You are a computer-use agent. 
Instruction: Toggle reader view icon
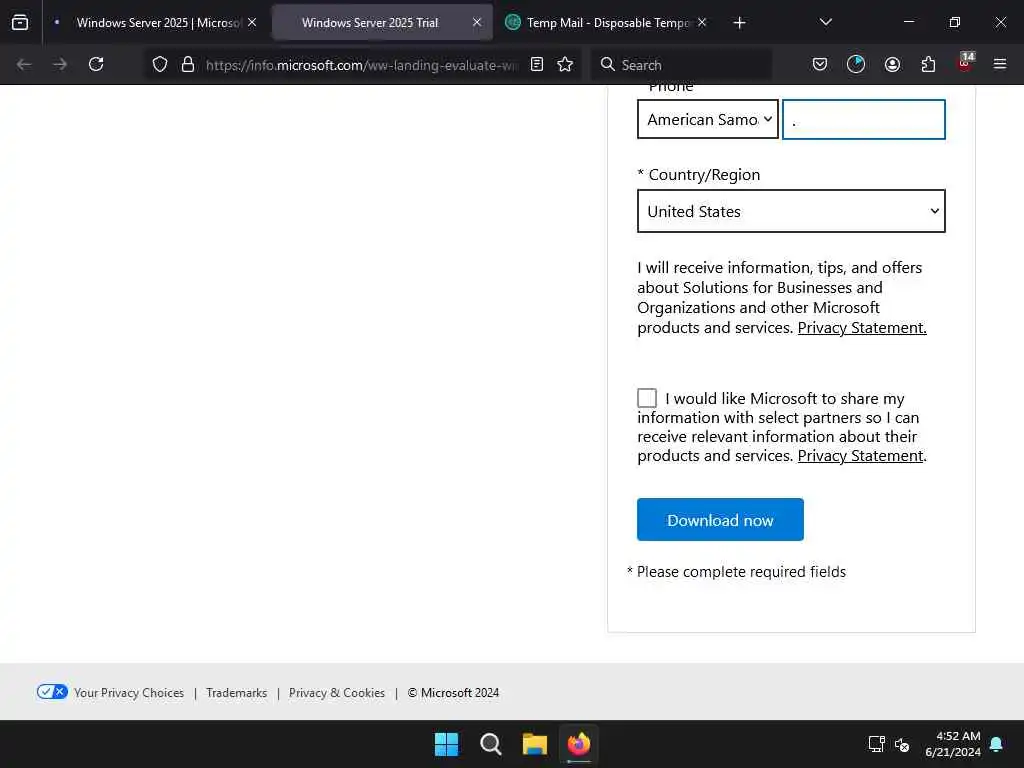click(537, 64)
